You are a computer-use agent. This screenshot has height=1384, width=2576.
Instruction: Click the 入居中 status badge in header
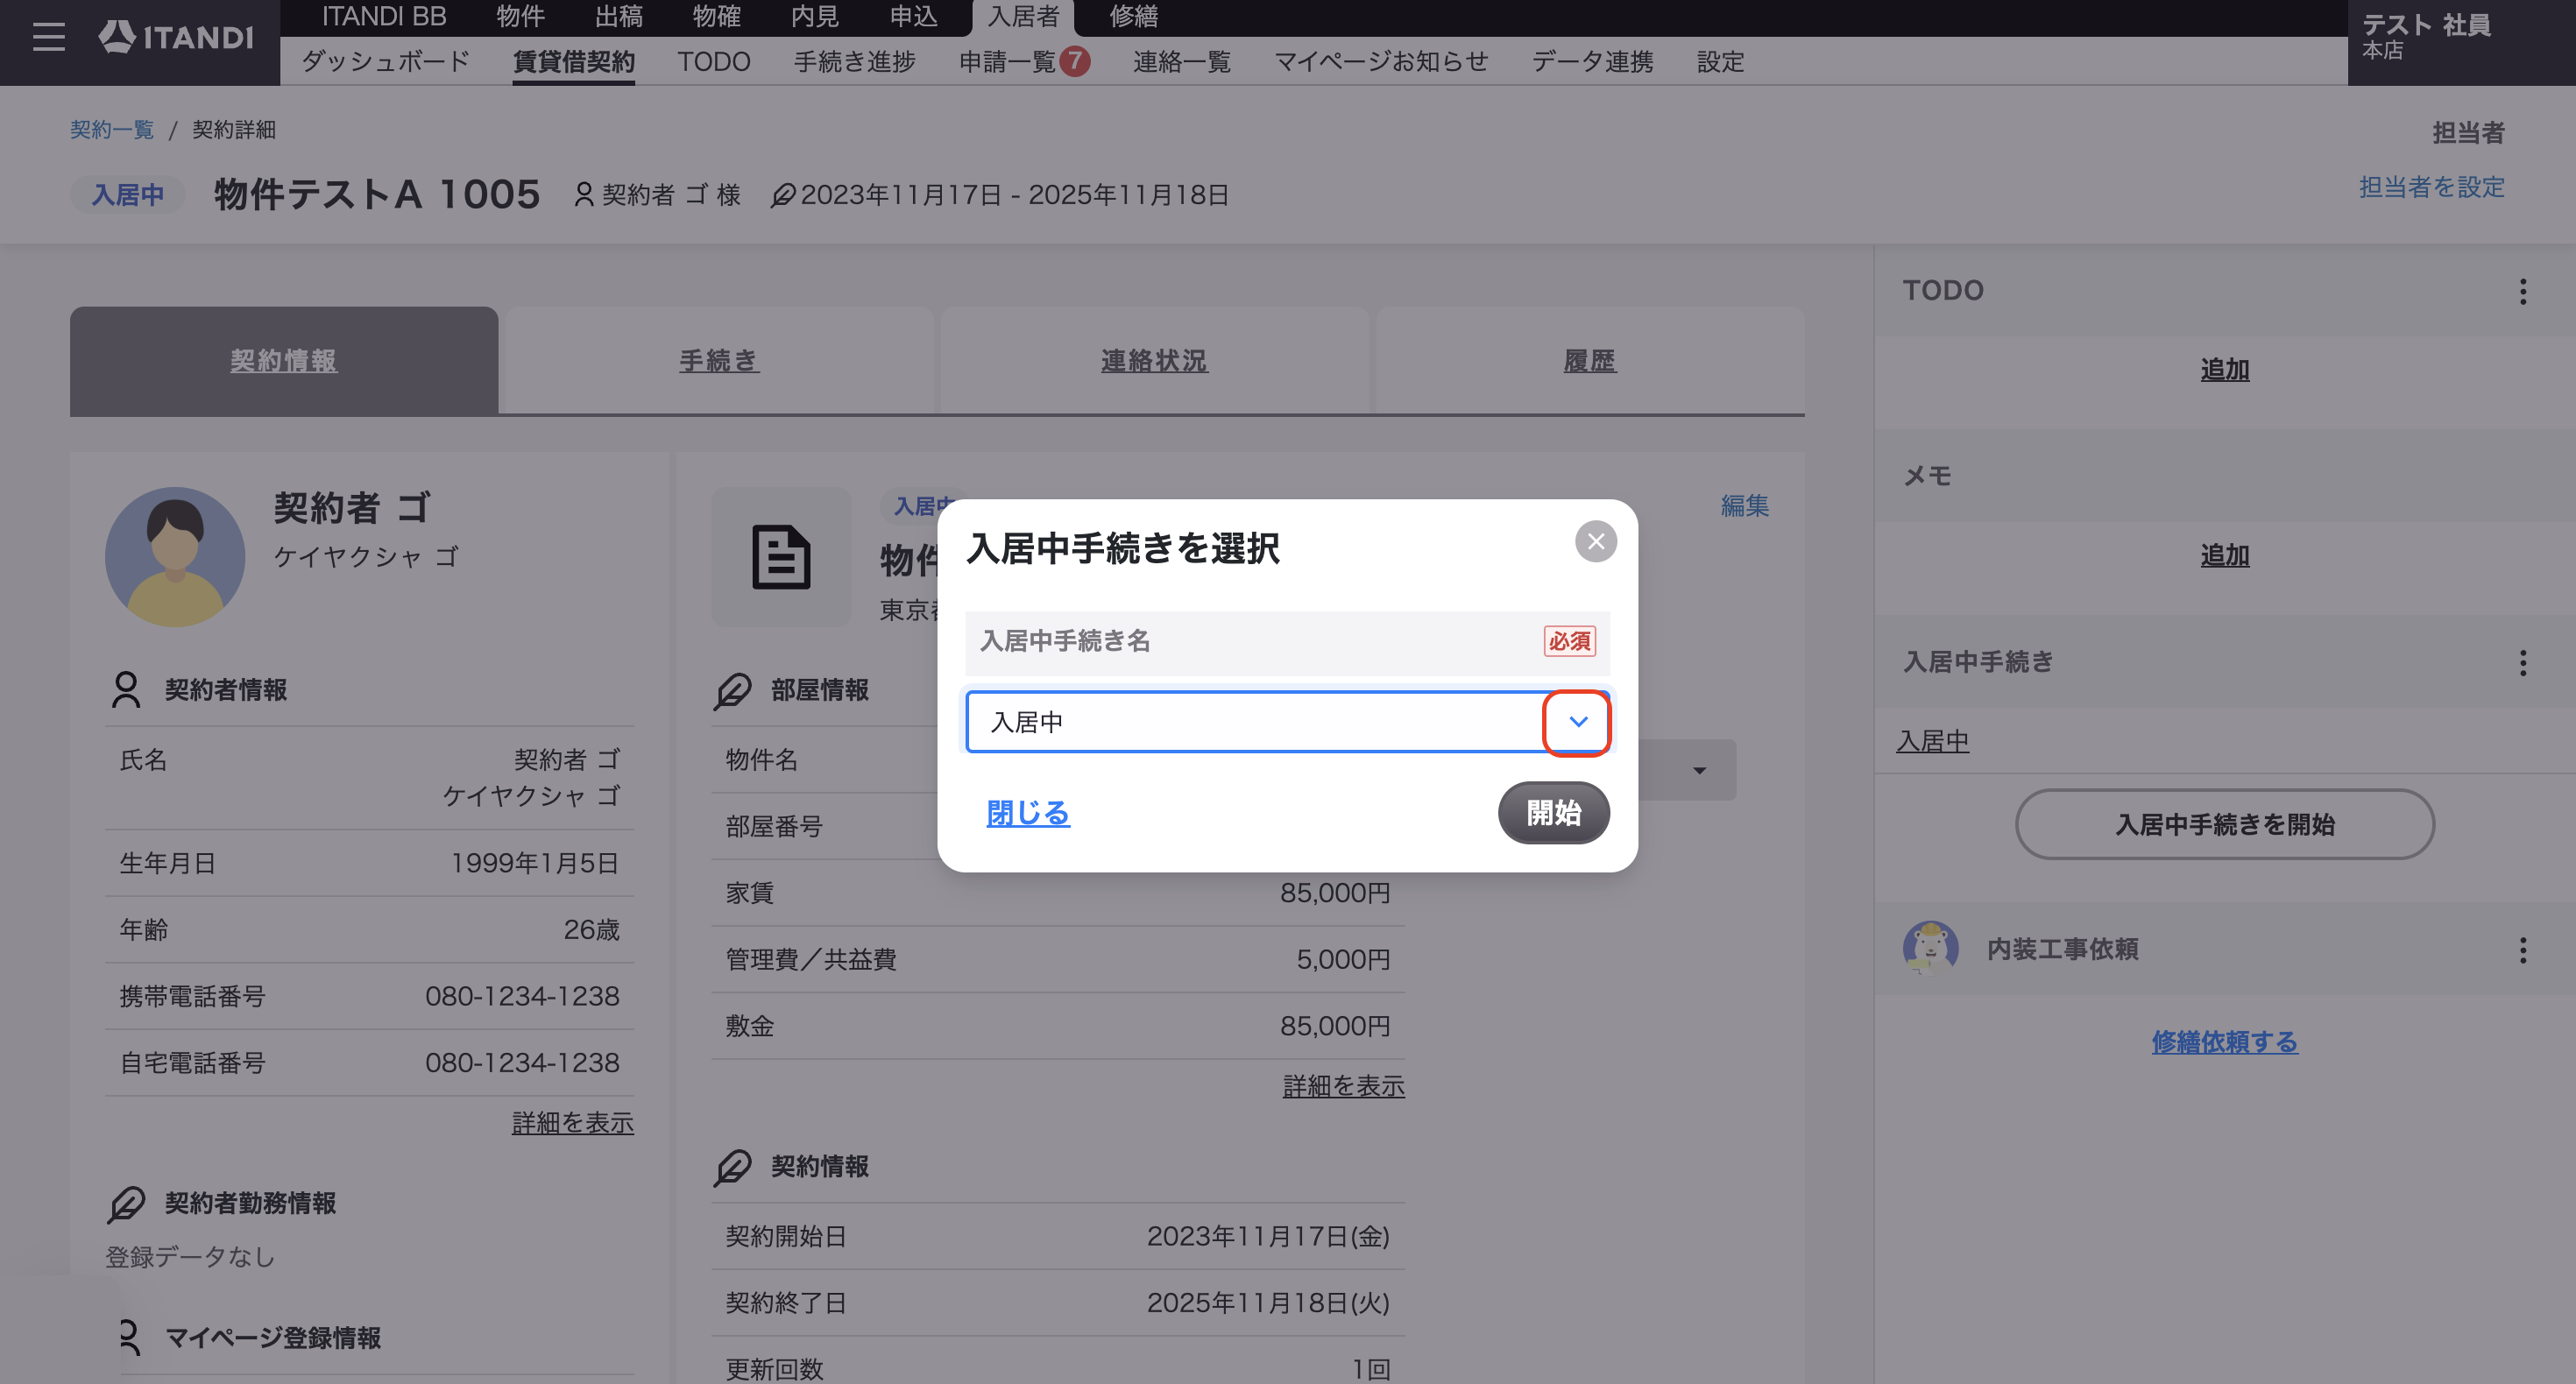pyautogui.click(x=128, y=194)
